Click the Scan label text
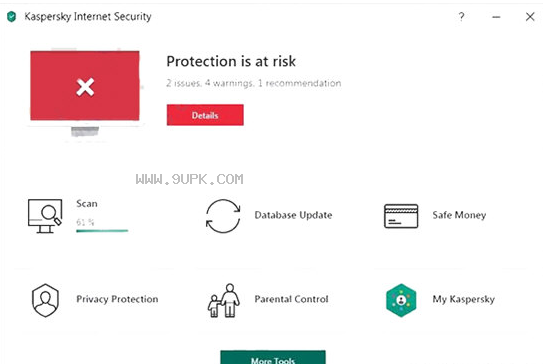The image size is (543, 364). click(87, 203)
